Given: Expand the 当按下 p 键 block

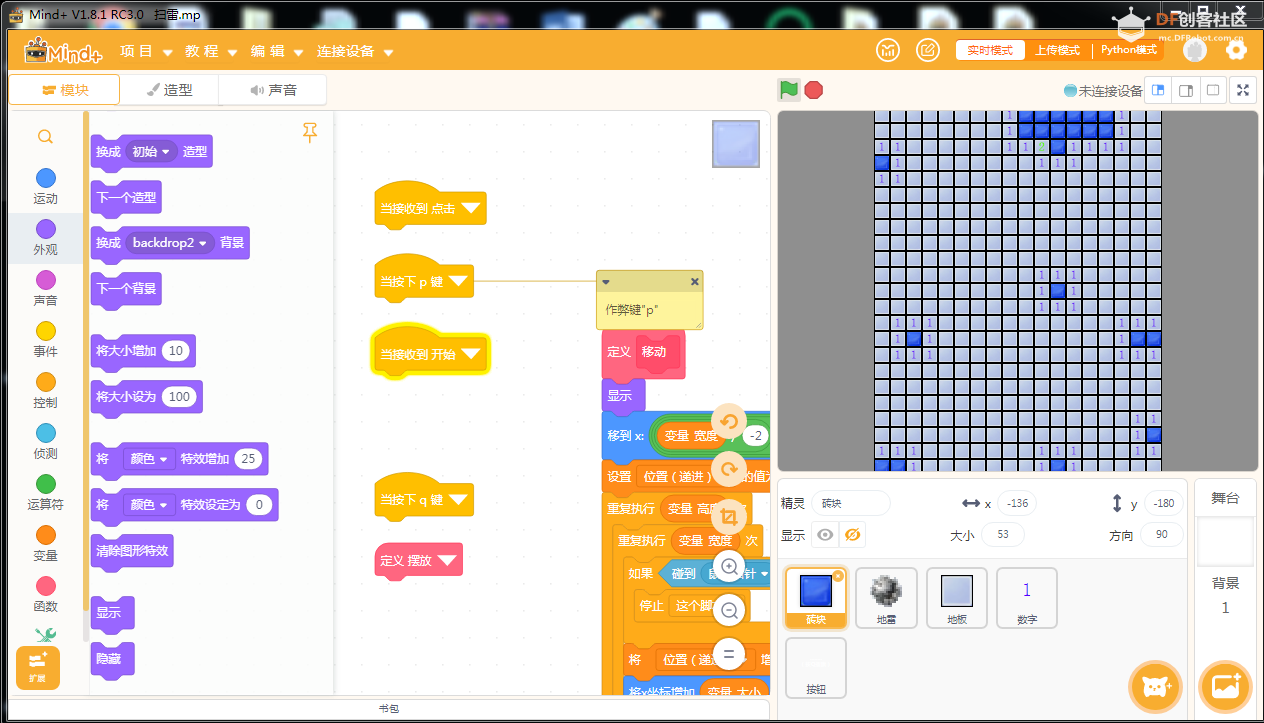Looking at the screenshot, I should tap(459, 282).
